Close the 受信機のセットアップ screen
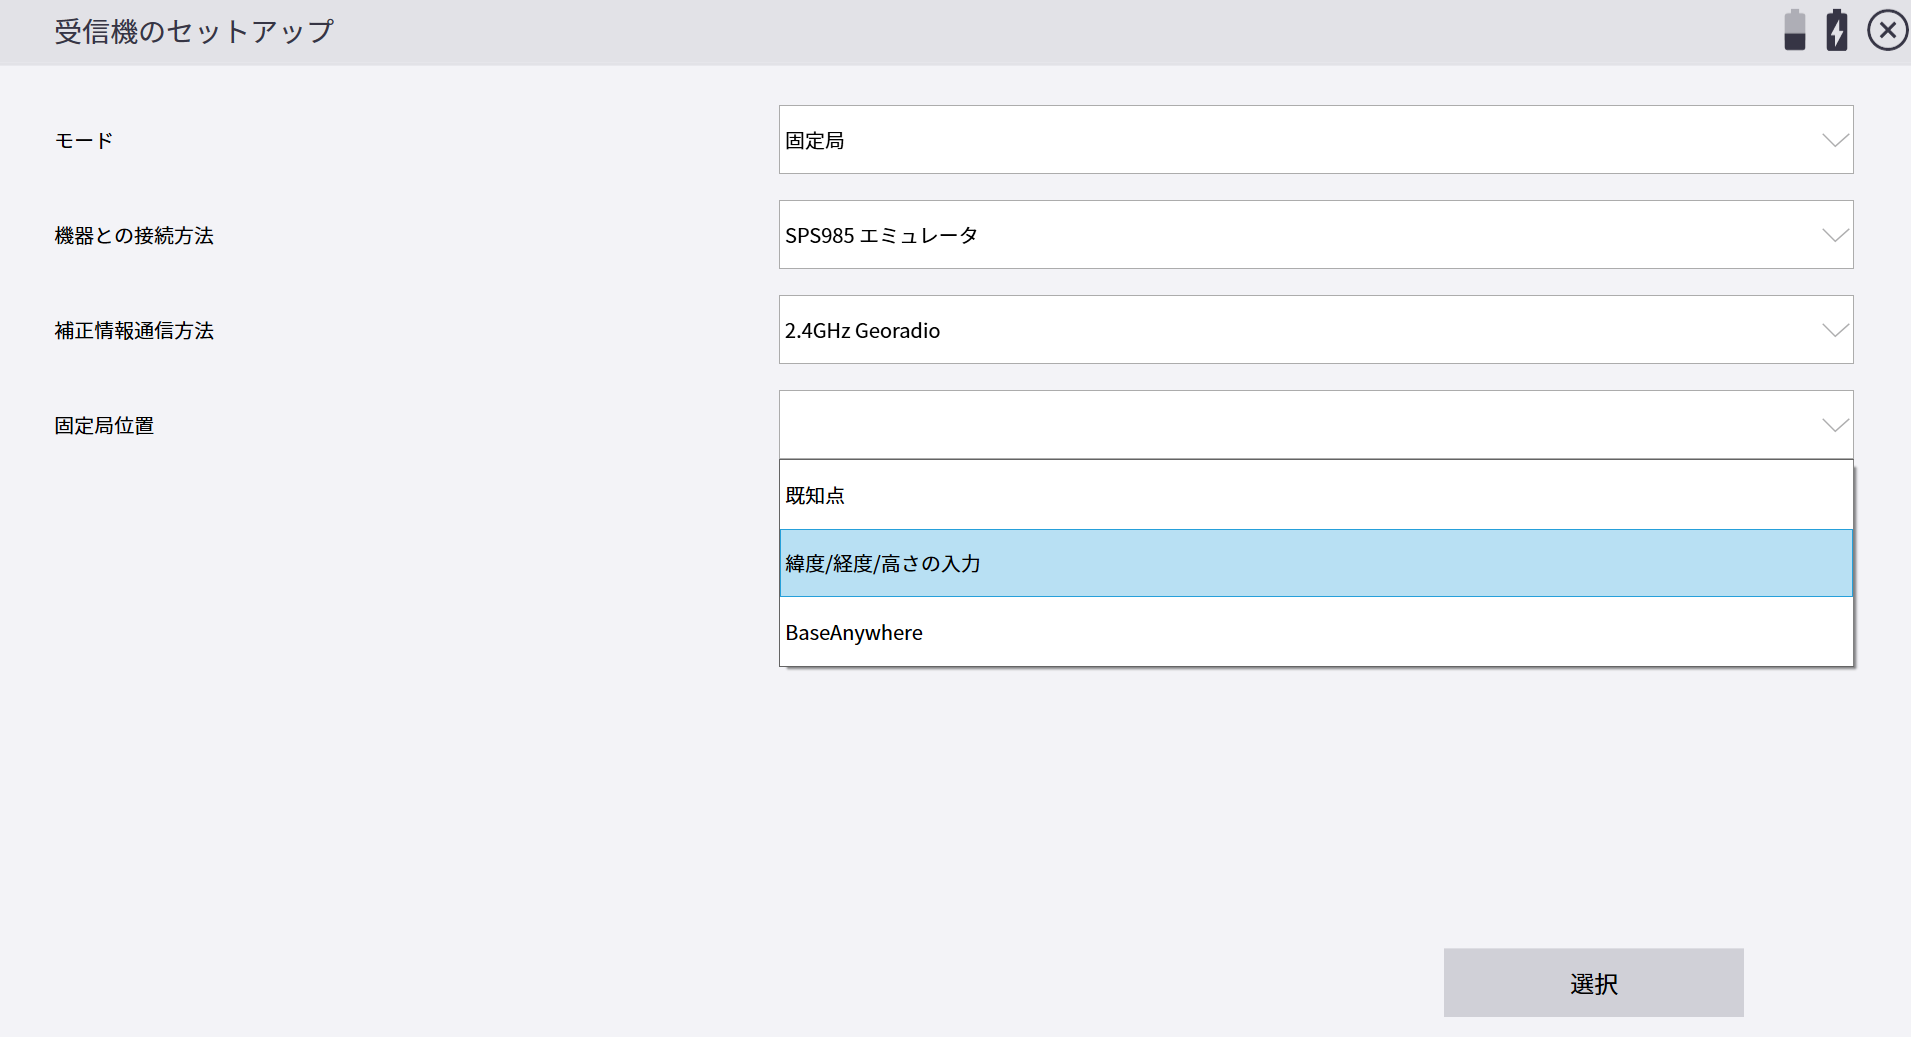 1887,30
